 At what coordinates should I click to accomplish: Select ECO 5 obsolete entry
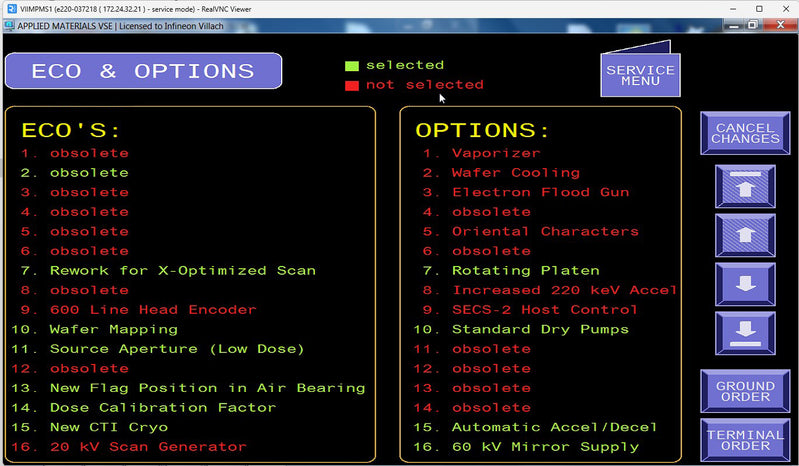coord(74,231)
